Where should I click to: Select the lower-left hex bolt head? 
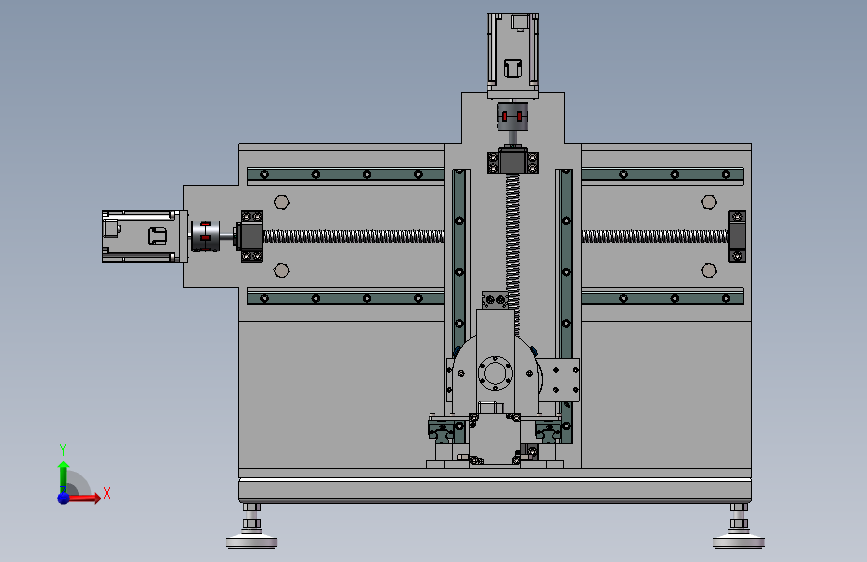[281, 270]
